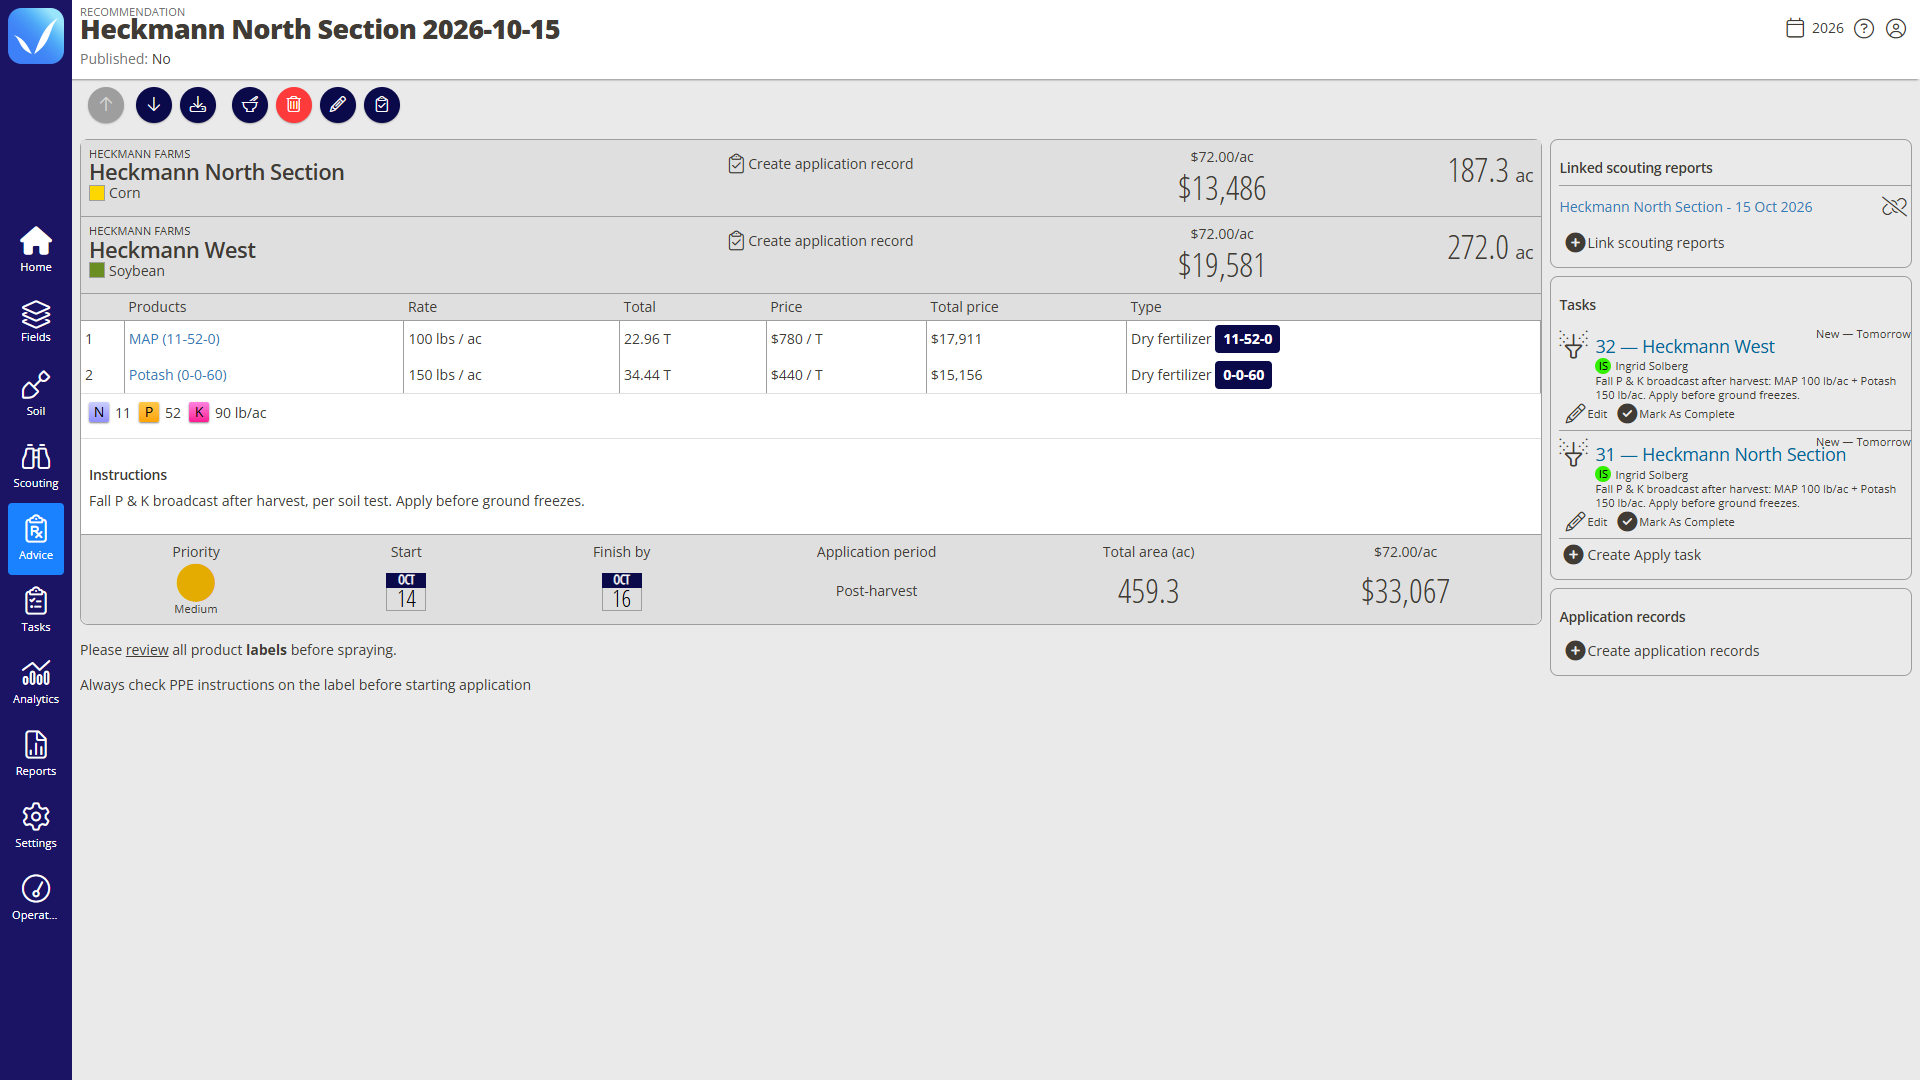1920x1080 pixels.
Task: Click the download-to-drive icon in toolbar
Action: [x=198, y=105]
